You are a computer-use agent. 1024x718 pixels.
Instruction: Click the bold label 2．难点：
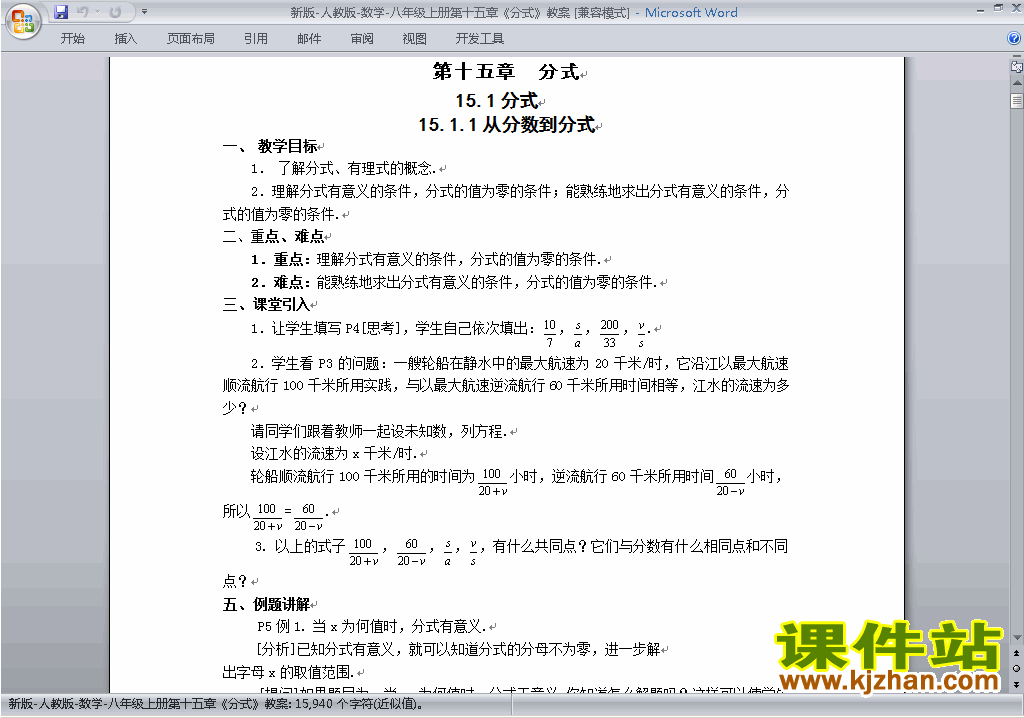[281, 282]
